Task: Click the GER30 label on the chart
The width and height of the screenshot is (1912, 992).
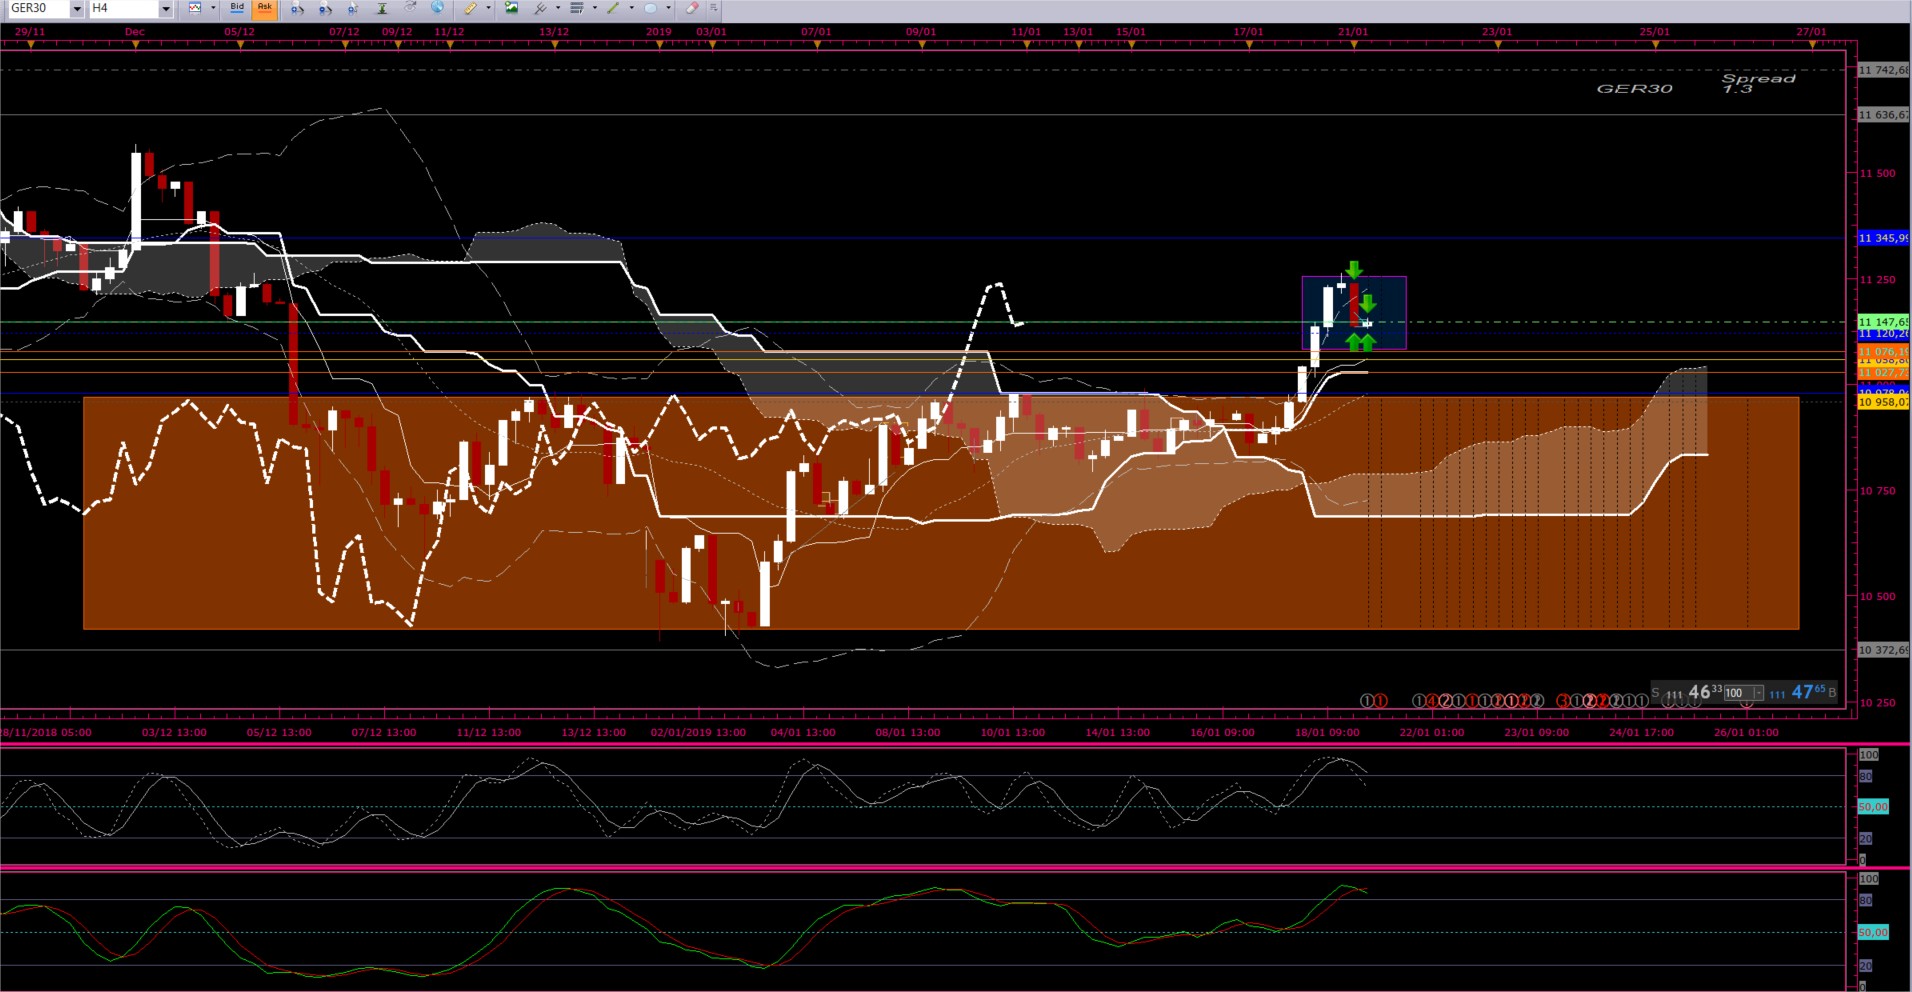Action: 1634,89
